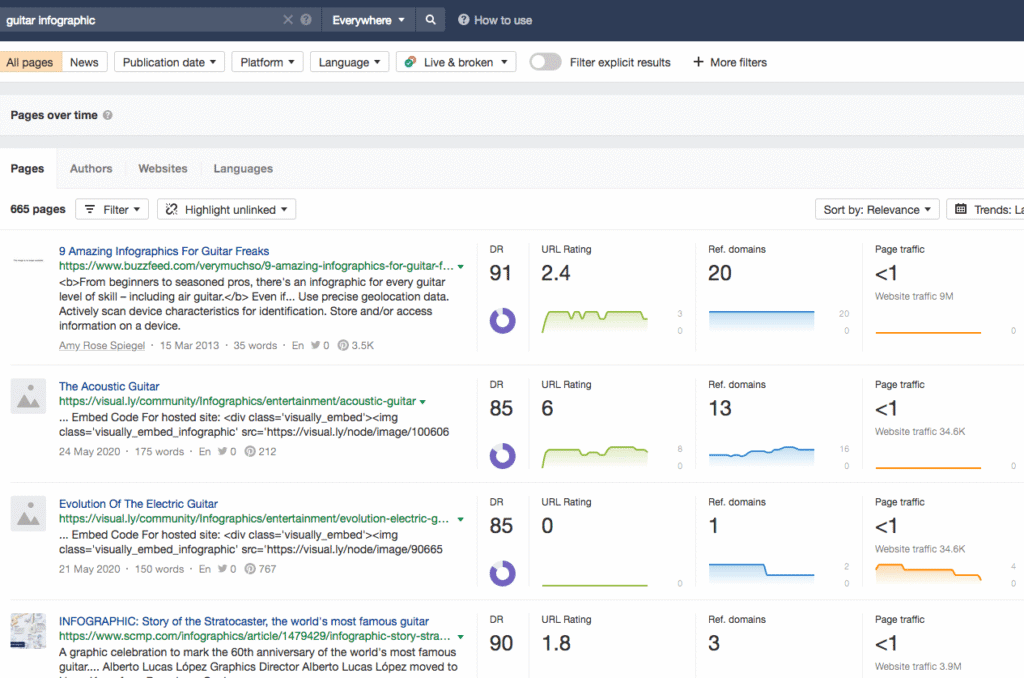The height and width of the screenshot is (678, 1024).
Task: Click the DR donut chart for BuzzFeed result
Action: (502, 320)
